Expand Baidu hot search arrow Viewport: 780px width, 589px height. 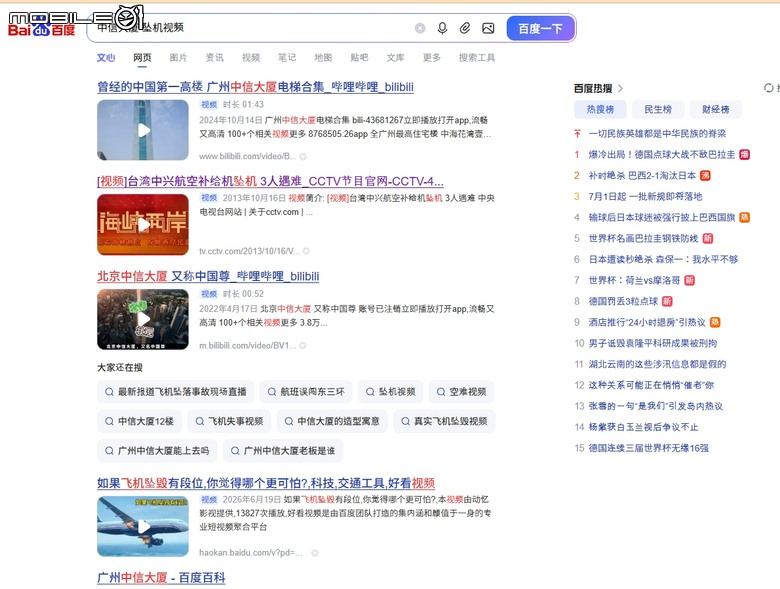click(620, 89)
